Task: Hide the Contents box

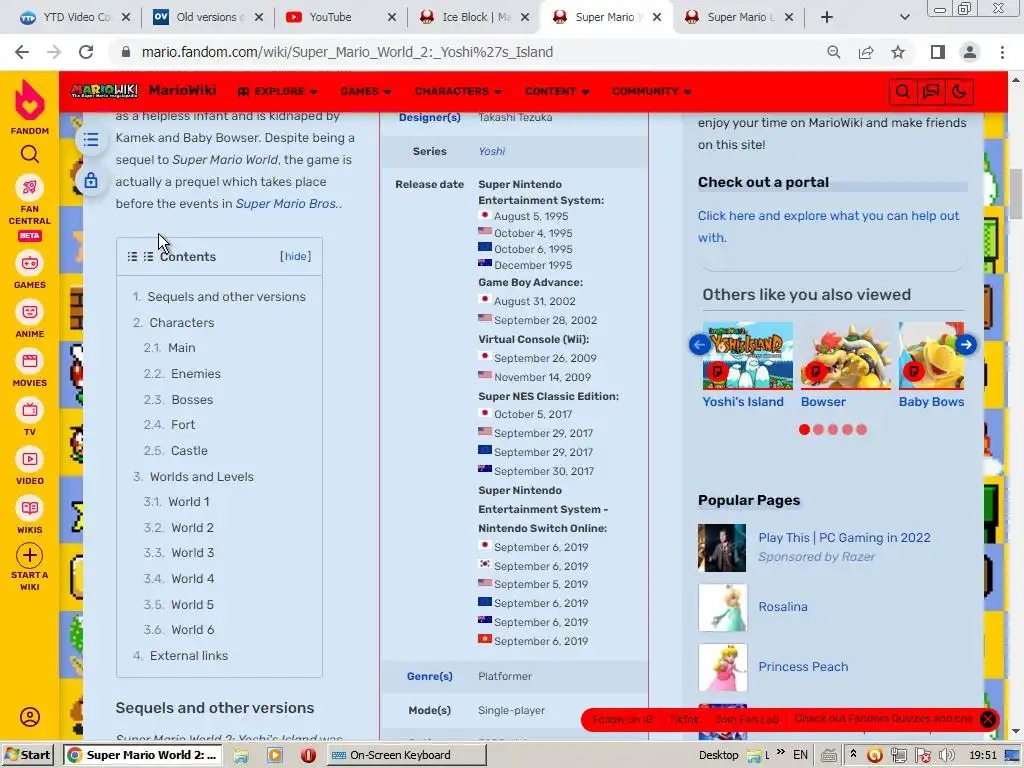Action: point(295,256)
